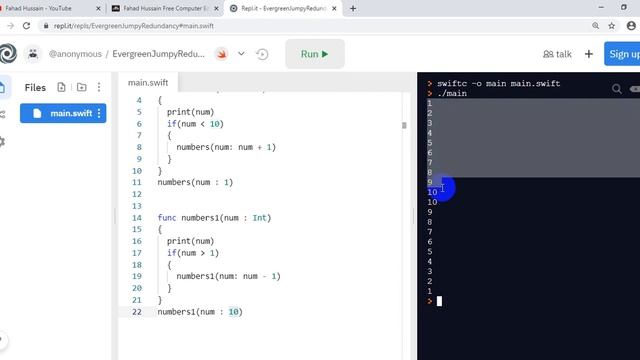Reload the page
The width and height of the screenshot is (640, 360).
(27, 26)
